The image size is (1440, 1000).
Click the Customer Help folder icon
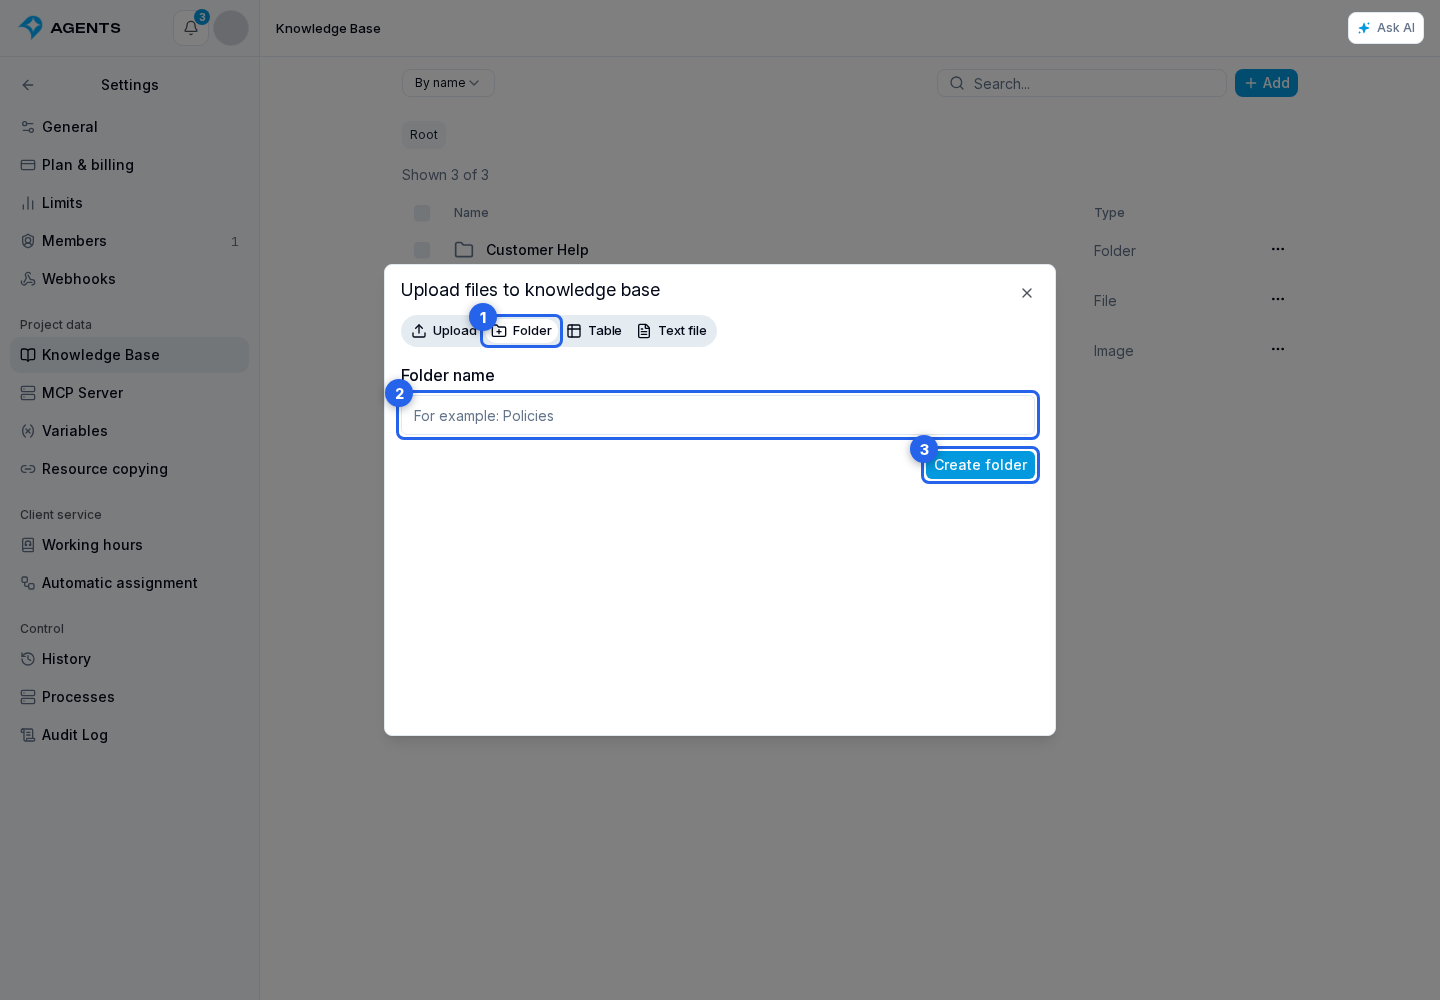464,250
